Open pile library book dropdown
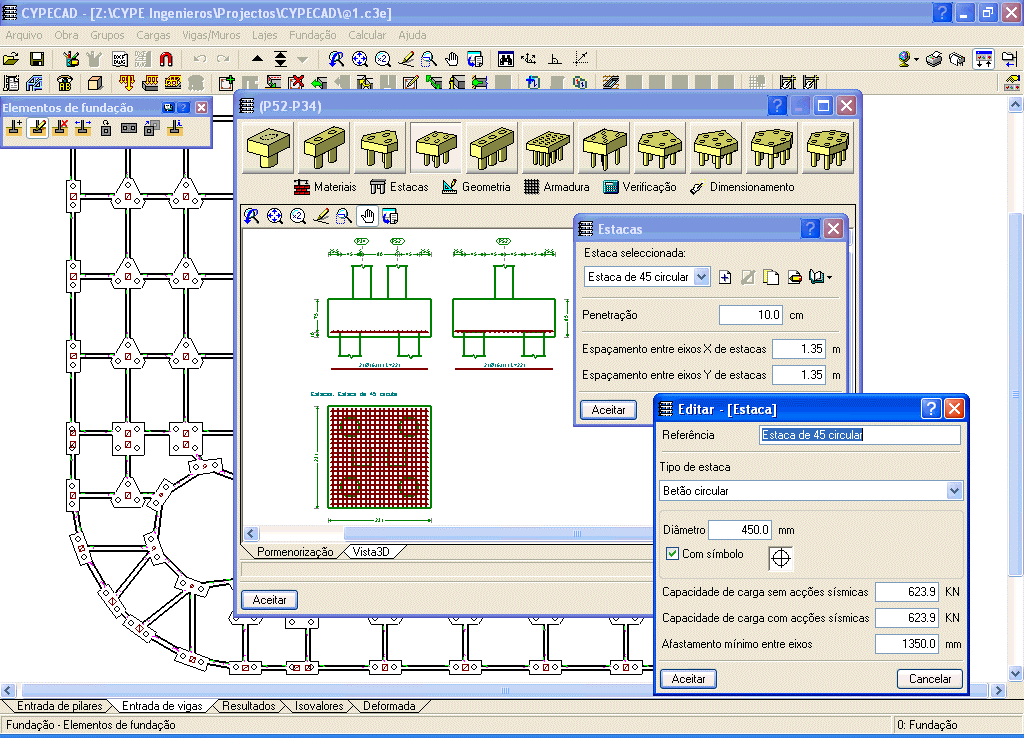Screen dimensions: 1024x738 (820, 277)
